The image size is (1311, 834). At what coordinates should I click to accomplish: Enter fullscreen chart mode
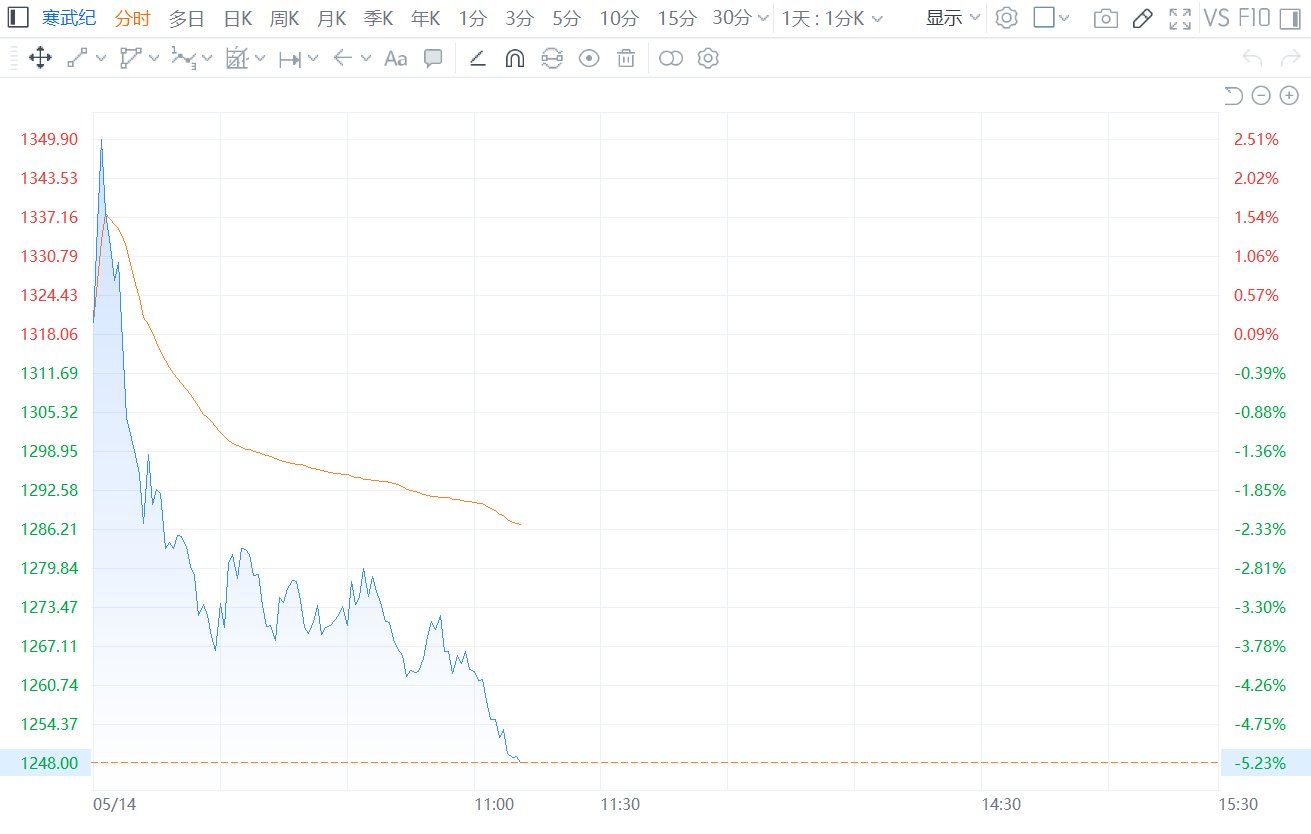click(x=1180, y=18)
